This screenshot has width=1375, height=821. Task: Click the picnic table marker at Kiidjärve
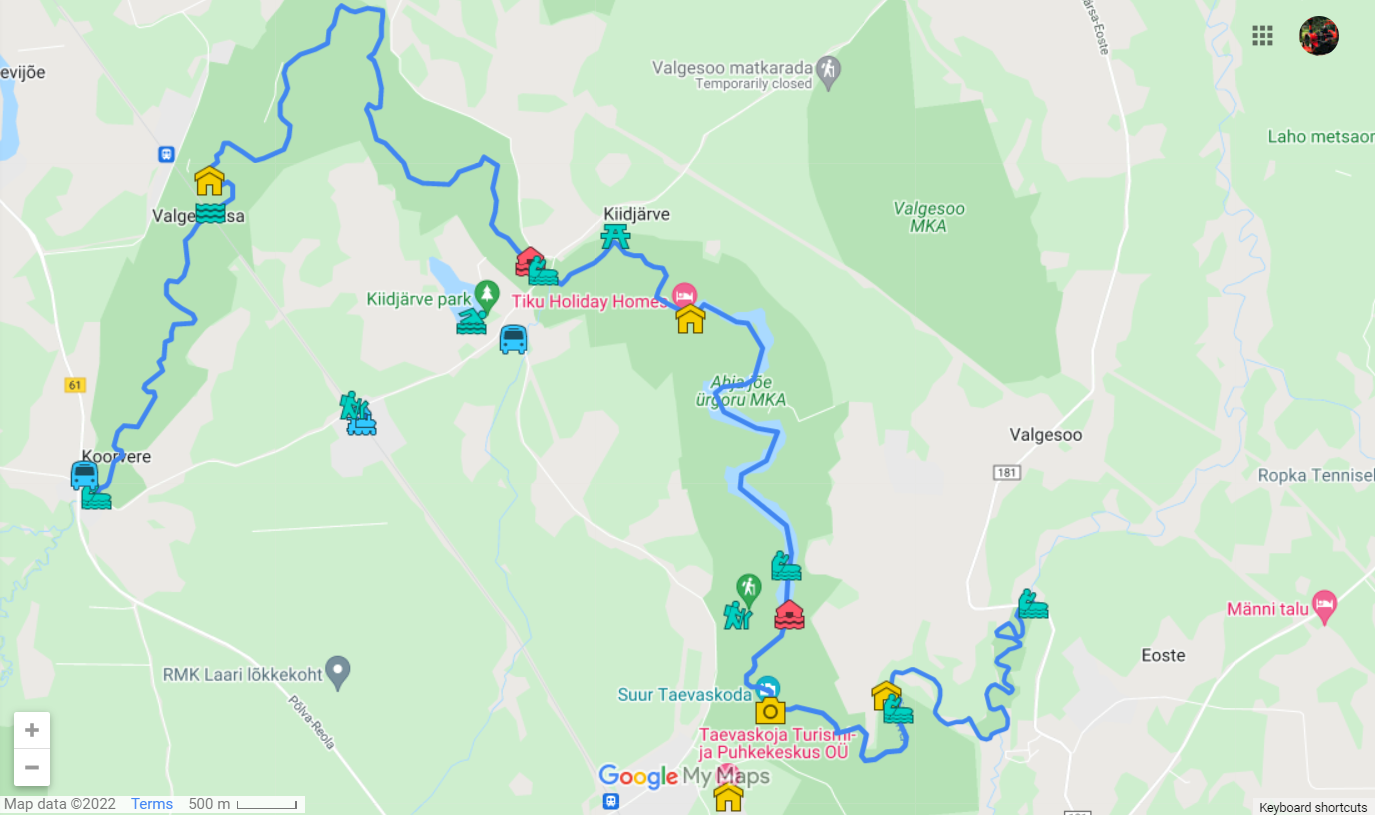(615, 237)
